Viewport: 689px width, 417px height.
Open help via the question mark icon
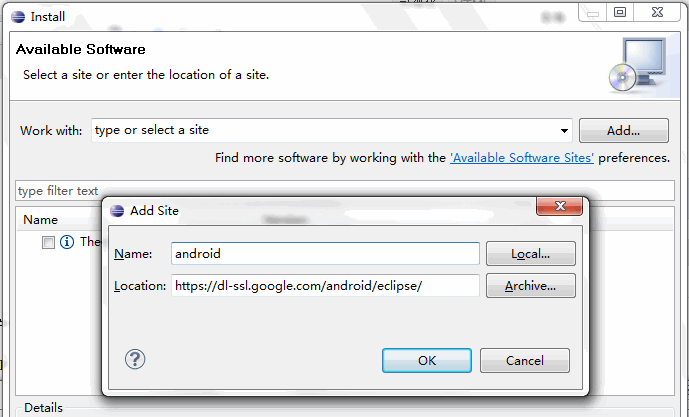tap(135, 360)
